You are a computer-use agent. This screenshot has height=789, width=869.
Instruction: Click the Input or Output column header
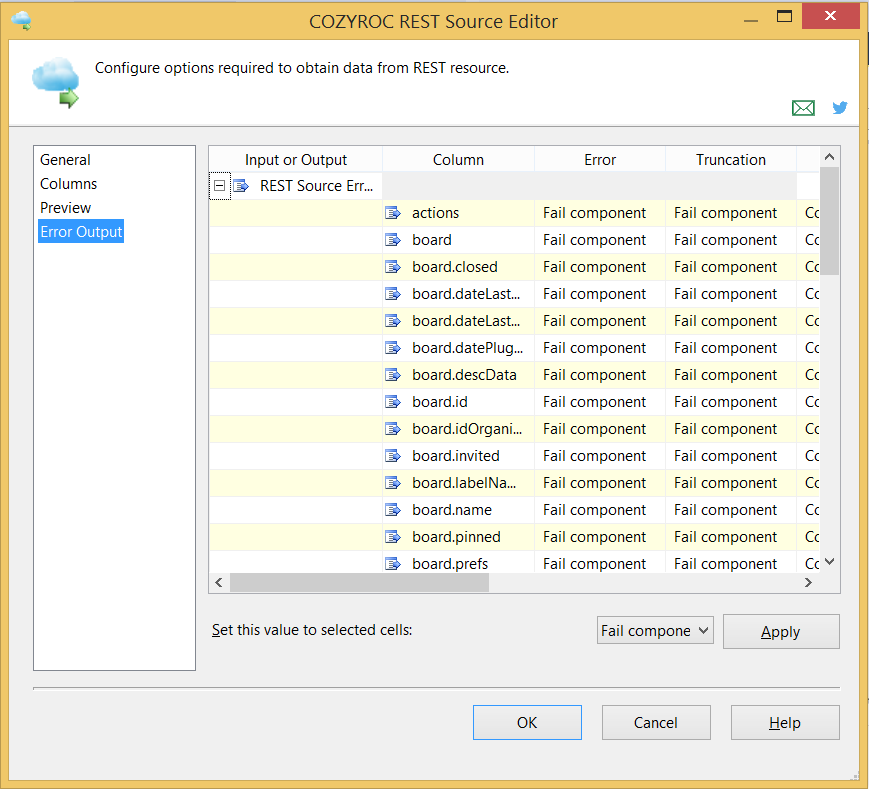[296, 160]
